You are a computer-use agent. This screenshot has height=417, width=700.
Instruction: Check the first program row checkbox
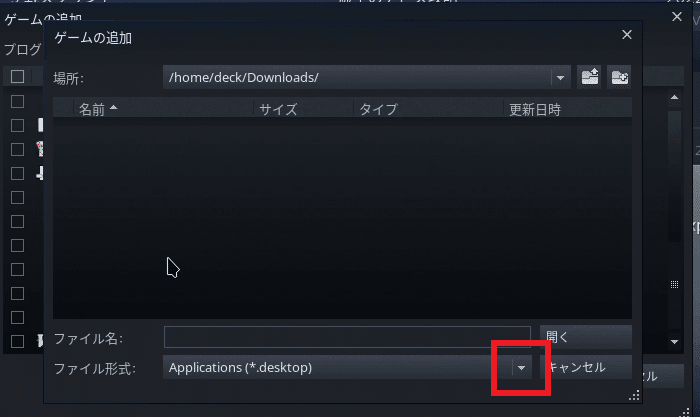17,101
